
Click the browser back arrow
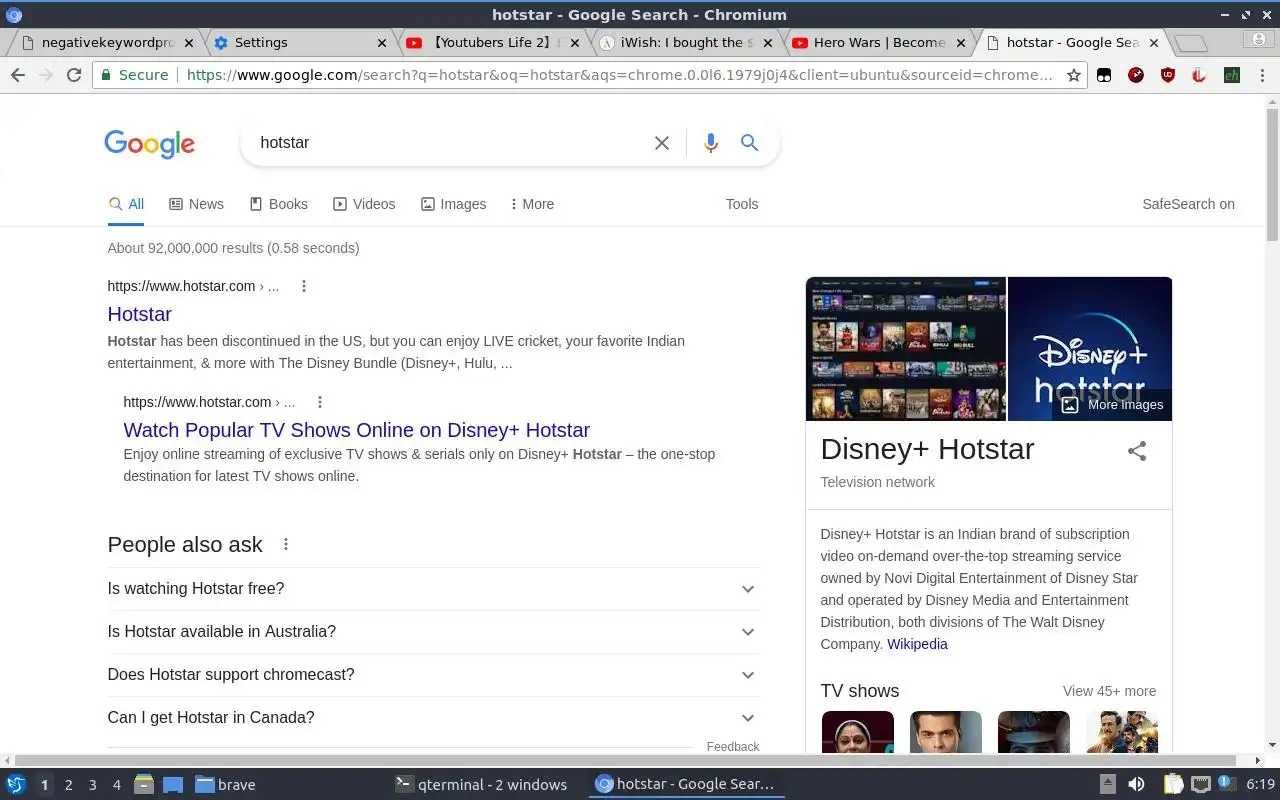[17, 75]
